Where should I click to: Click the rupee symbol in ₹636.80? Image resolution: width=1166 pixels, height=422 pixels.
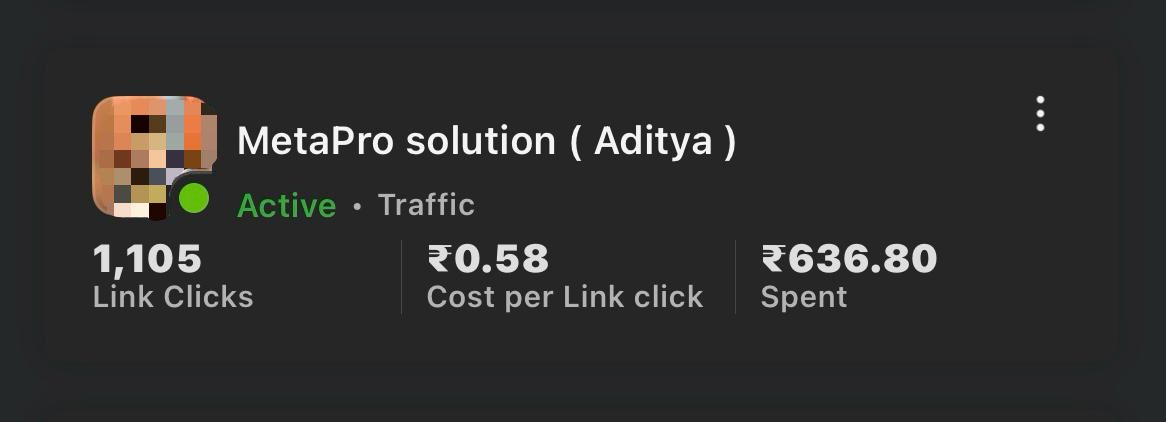click(773, 259)
